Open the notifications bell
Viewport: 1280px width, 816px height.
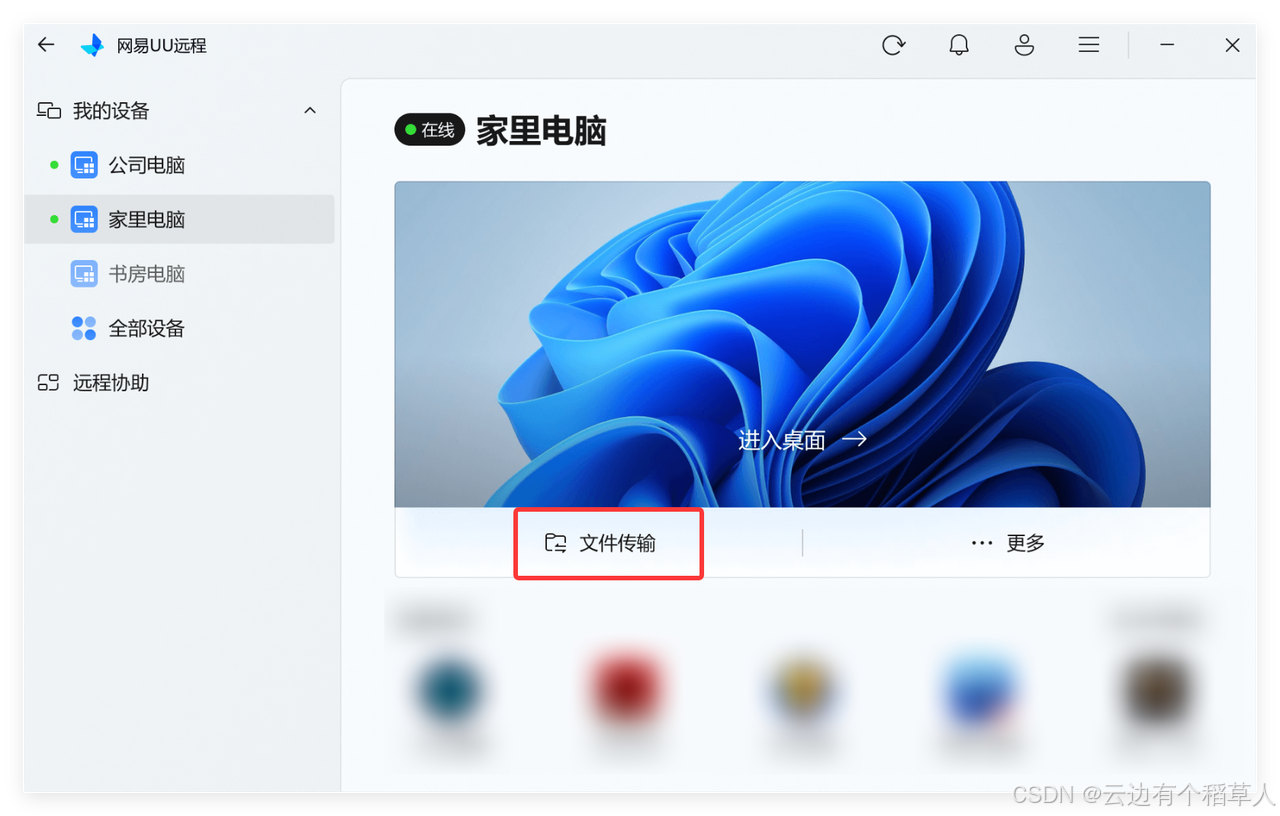[959, 45]
